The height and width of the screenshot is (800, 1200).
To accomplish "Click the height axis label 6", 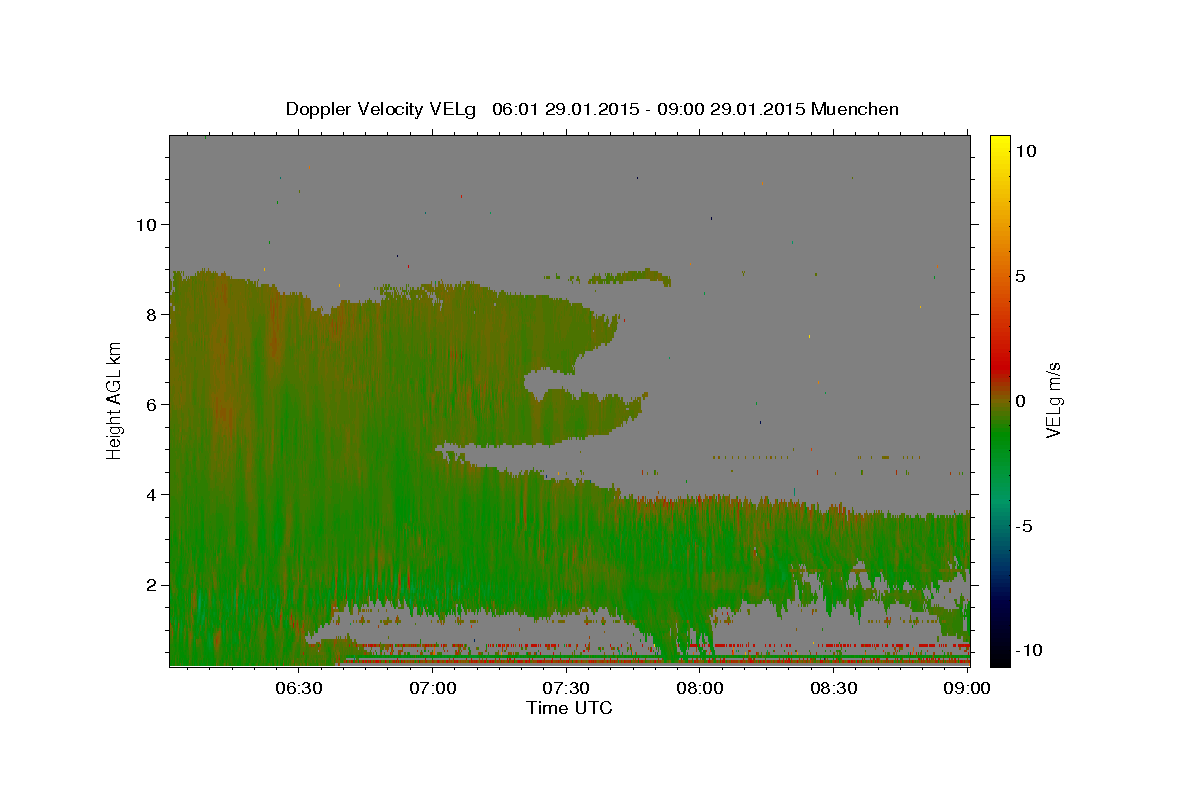I will click(150, 404).
